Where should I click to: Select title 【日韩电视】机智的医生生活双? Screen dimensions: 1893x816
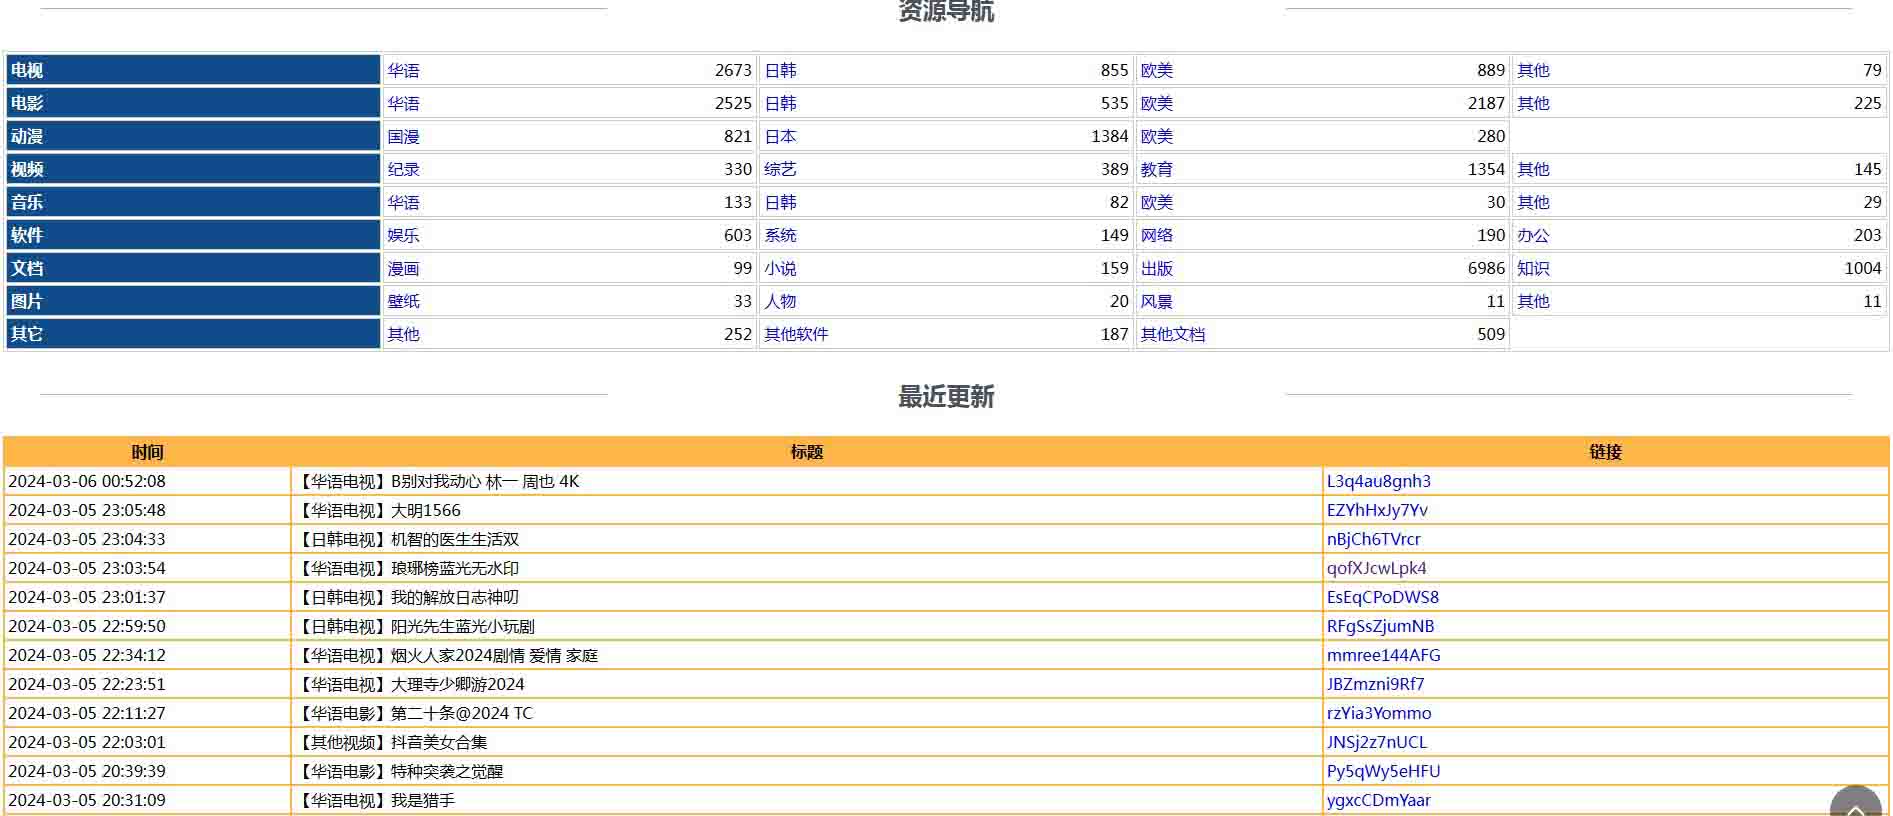point(407,539)
